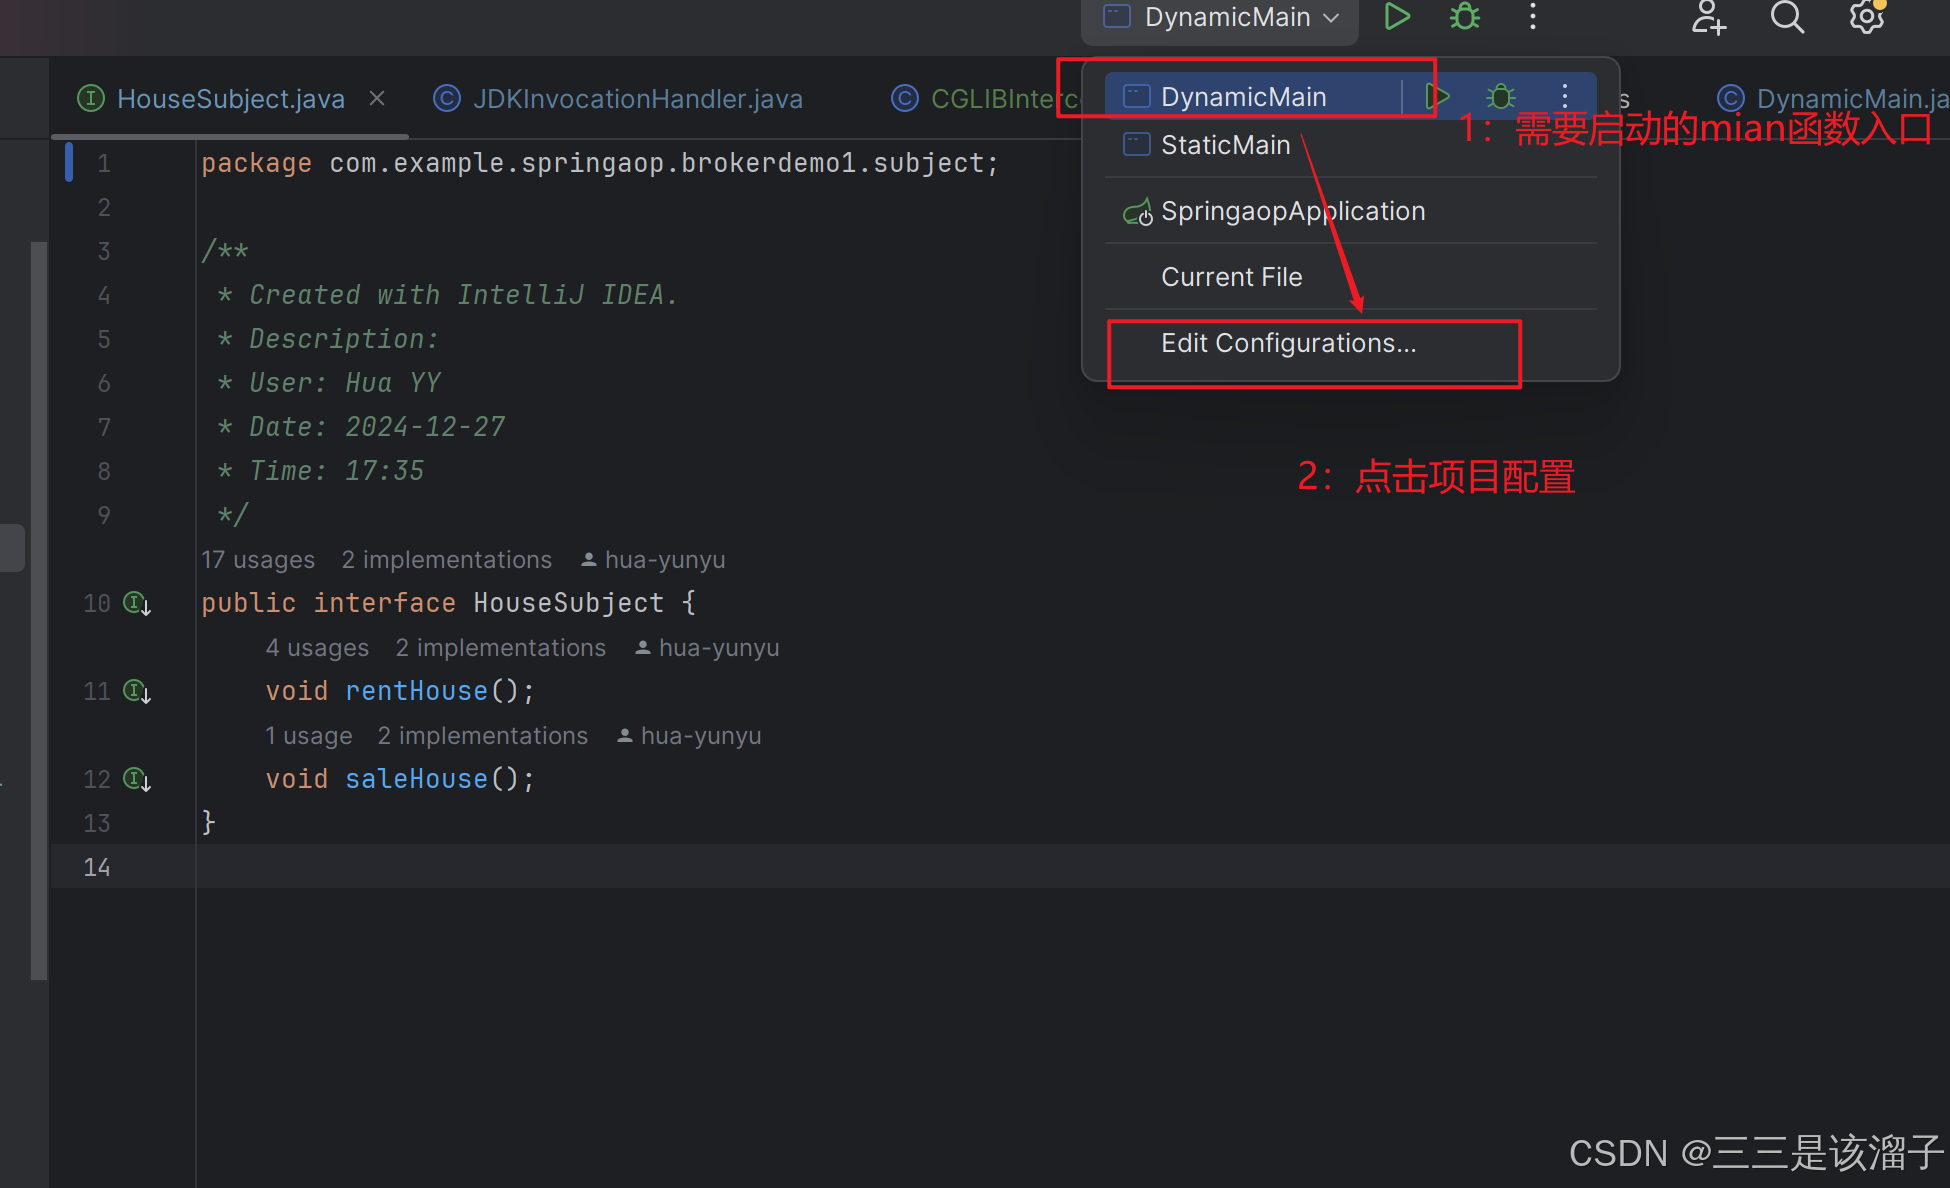The width and height of the screenshot is (1950, 1188).
Task: Click the debug icon in the popup row
Action: 1500,95
